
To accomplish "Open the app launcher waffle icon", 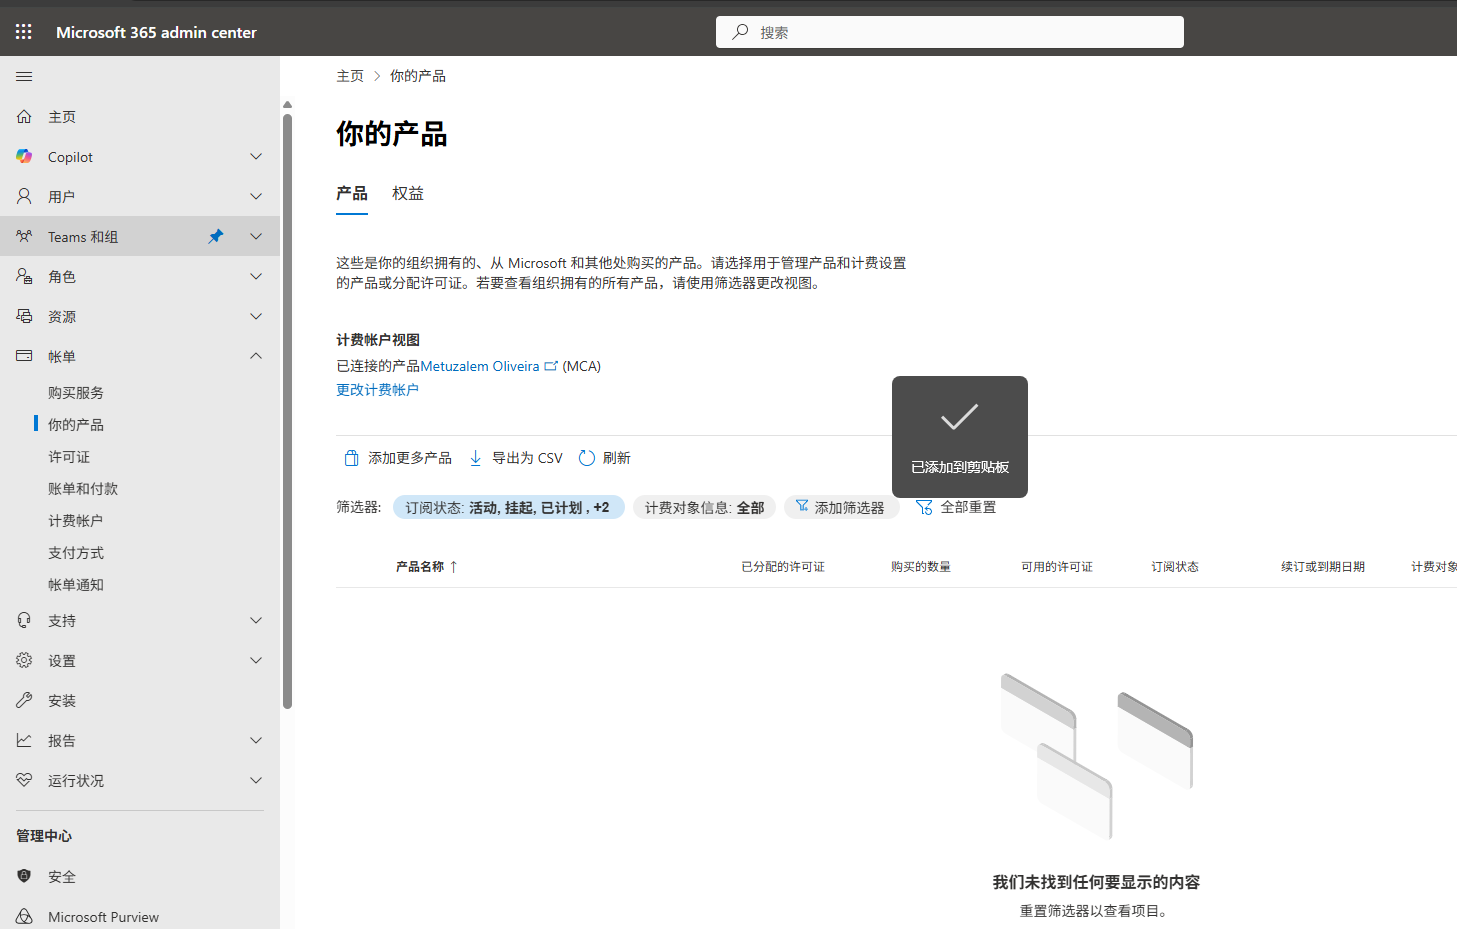I will click(x=24, y=32).
